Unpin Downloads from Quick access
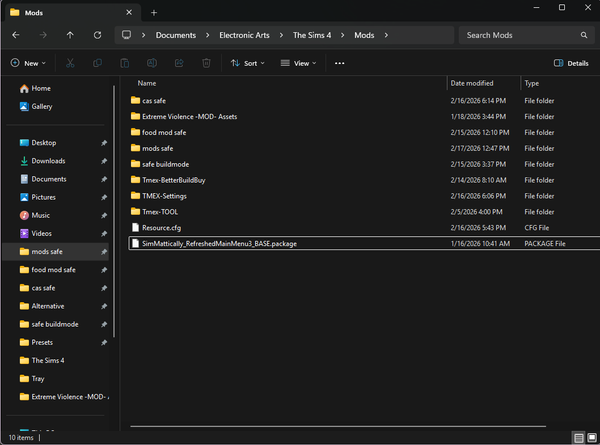 (104, 161)
